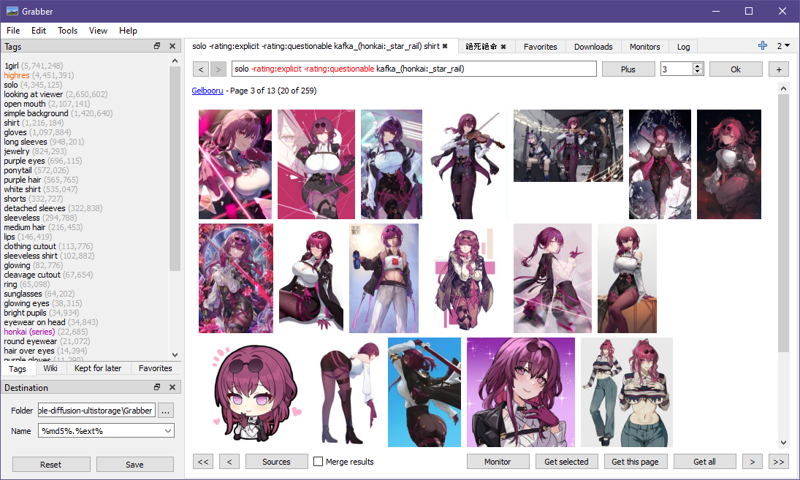This screenshot has height=480, width=800.
Task: Click the purple eyes tag
Action: [24, 161]
